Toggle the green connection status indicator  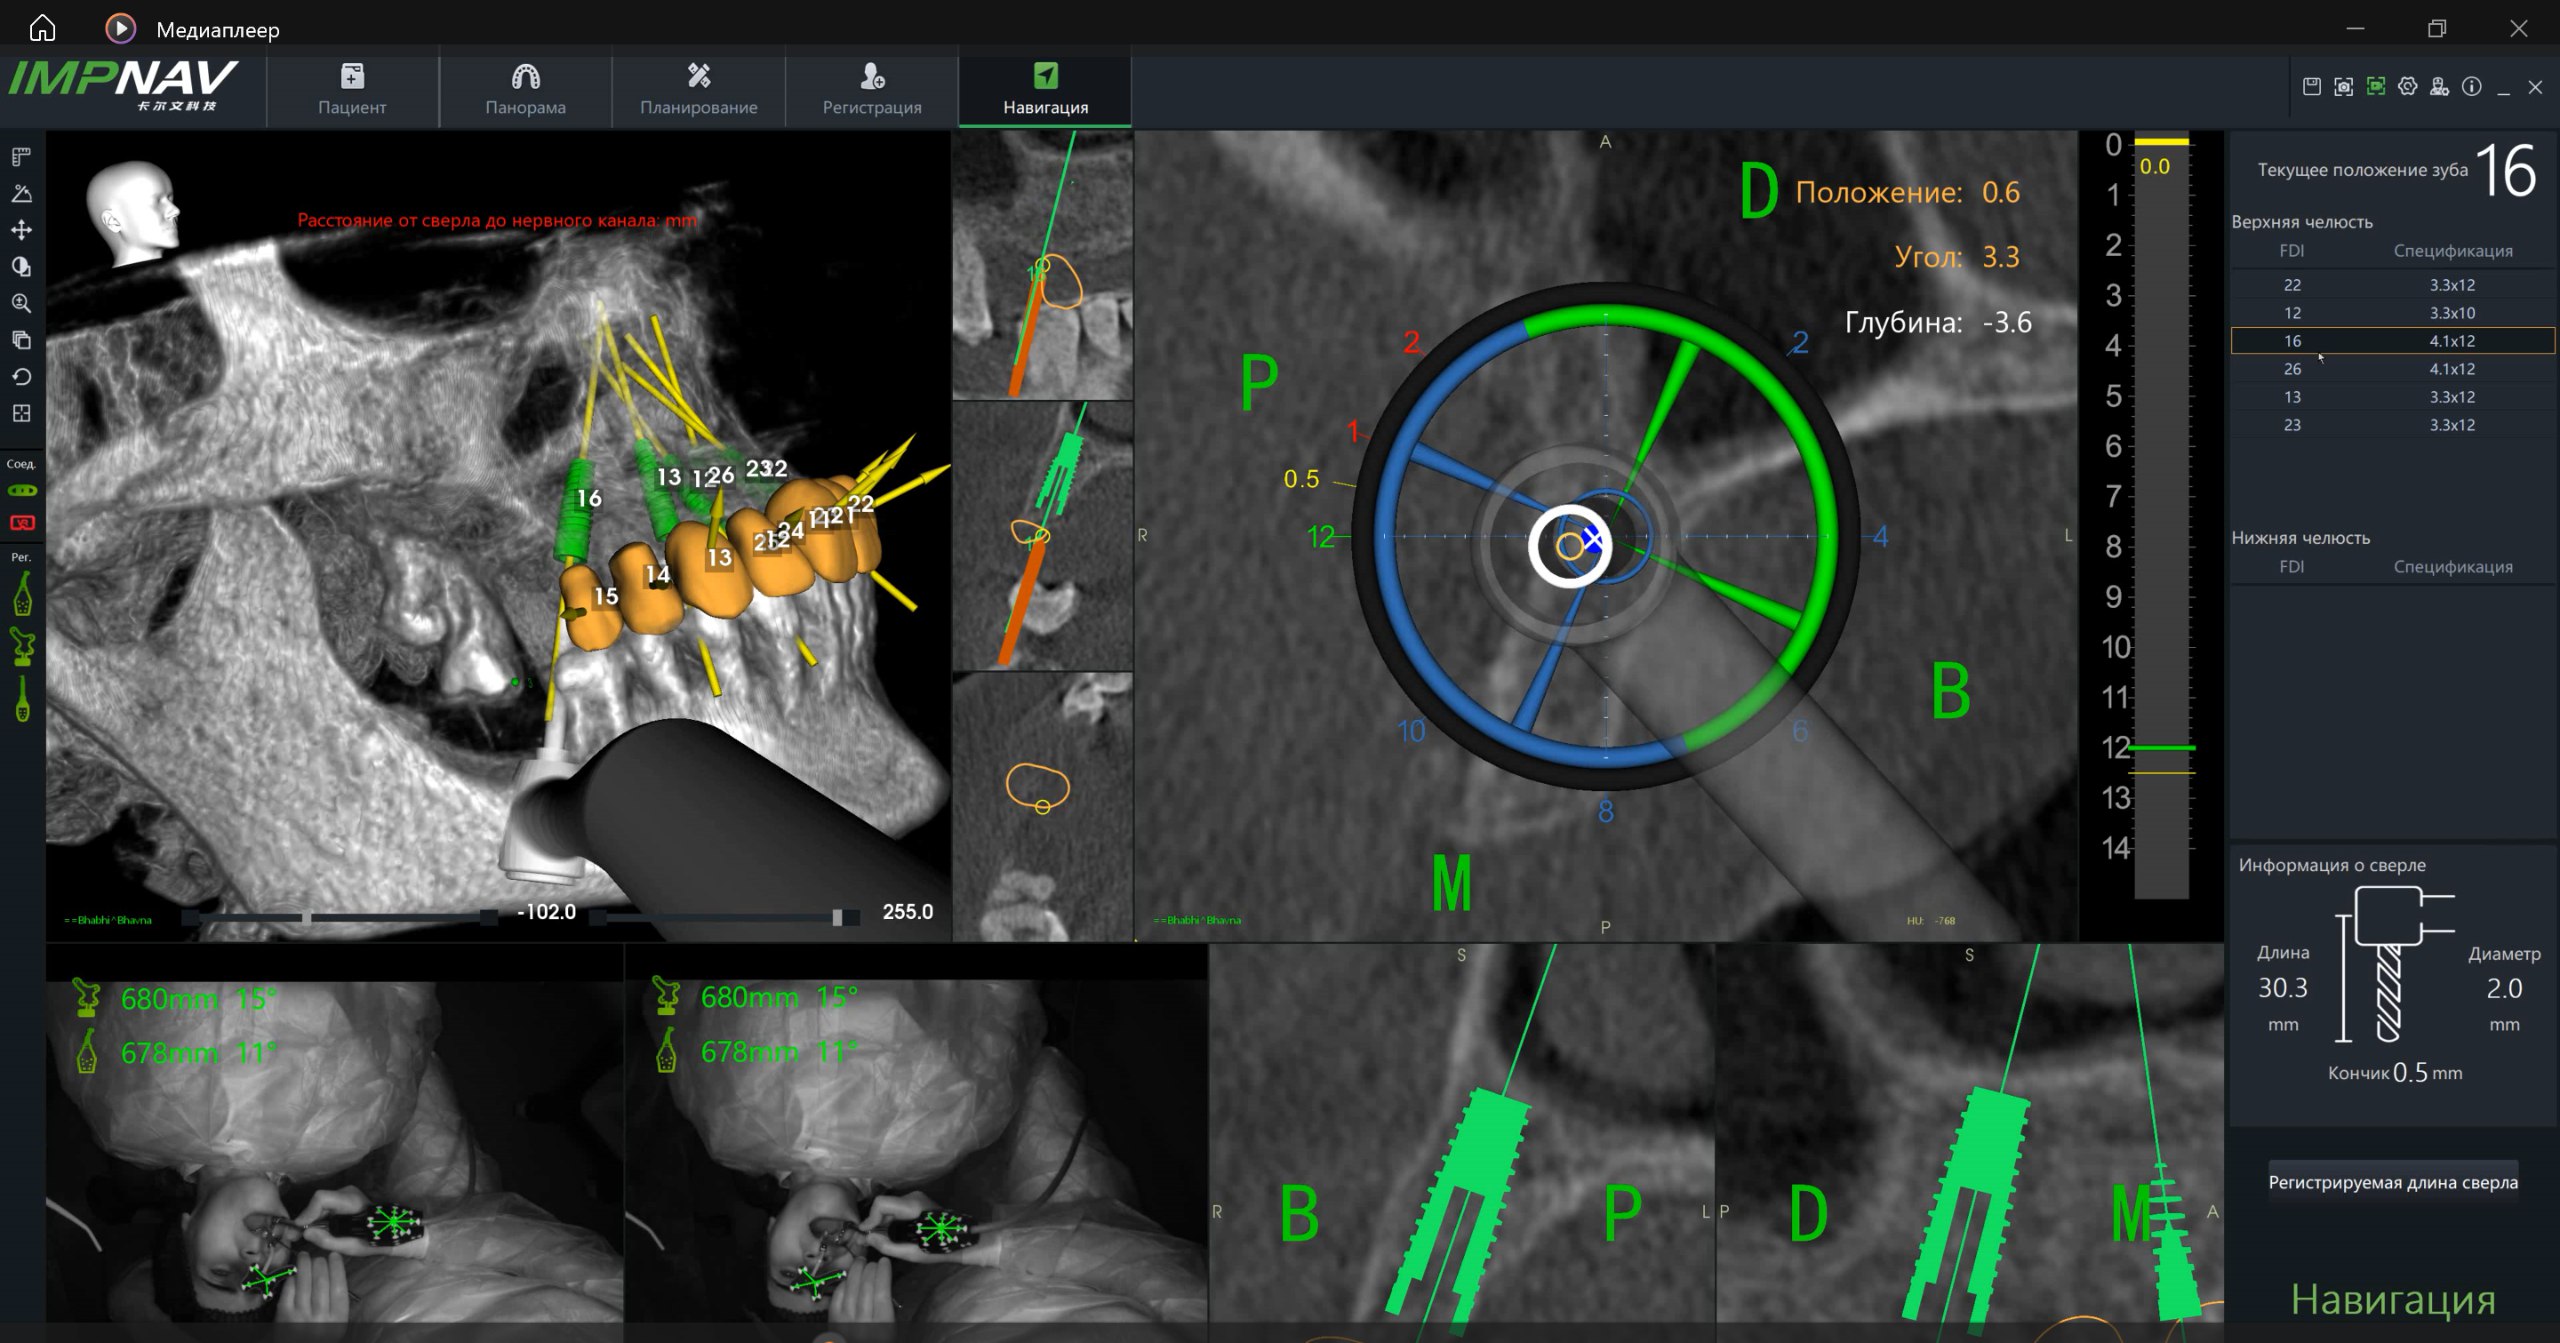pyautogui.click(x=21, y=491)
